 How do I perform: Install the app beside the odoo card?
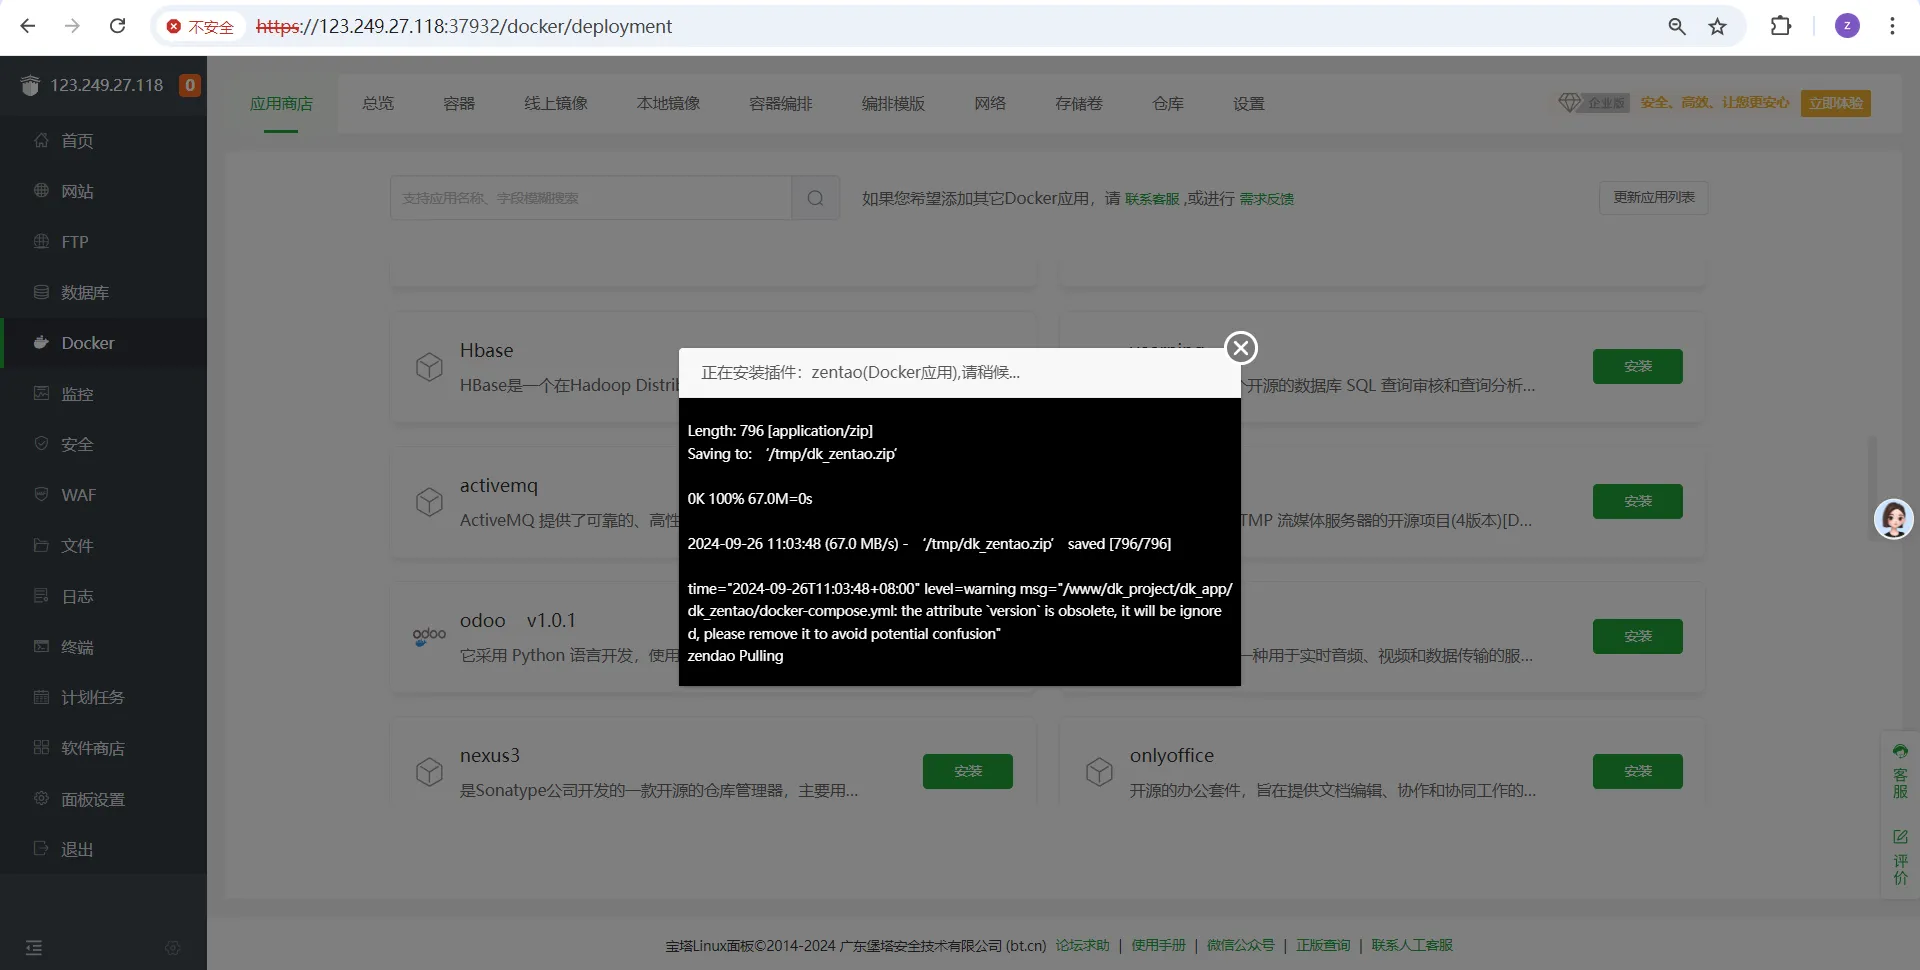tap(1638, 636)
